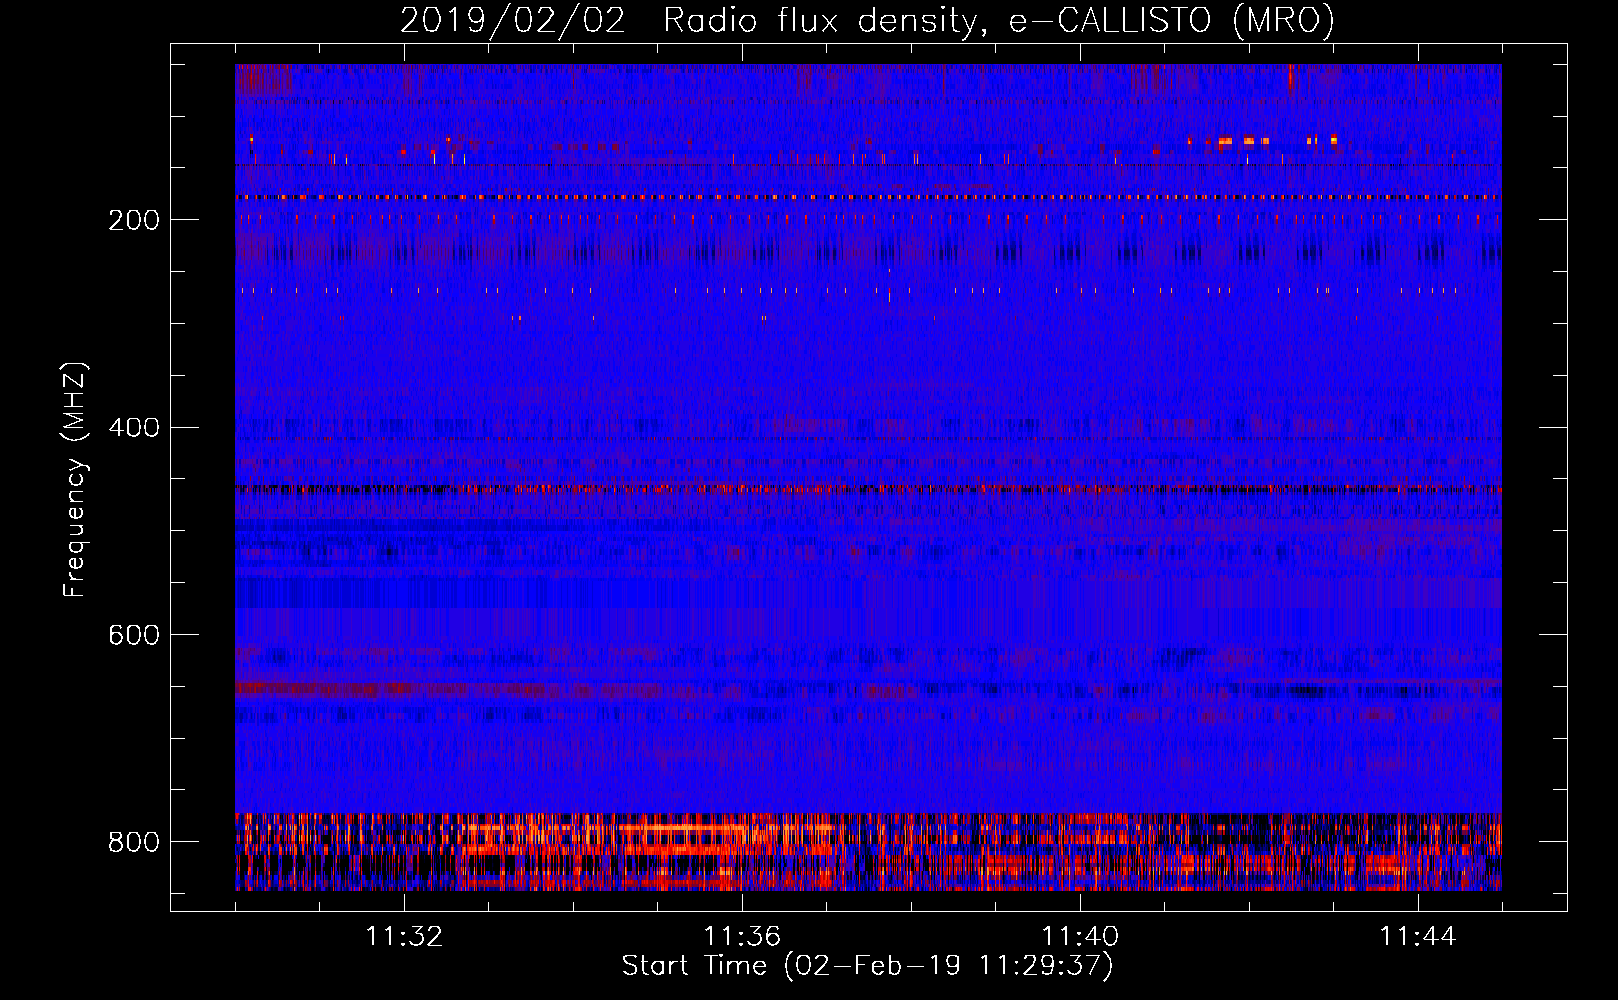The image size is (1618, 1000).
Task: Click the 800 MHz frequency axis label
Action: pyautogui.click(x=134, y=842)
